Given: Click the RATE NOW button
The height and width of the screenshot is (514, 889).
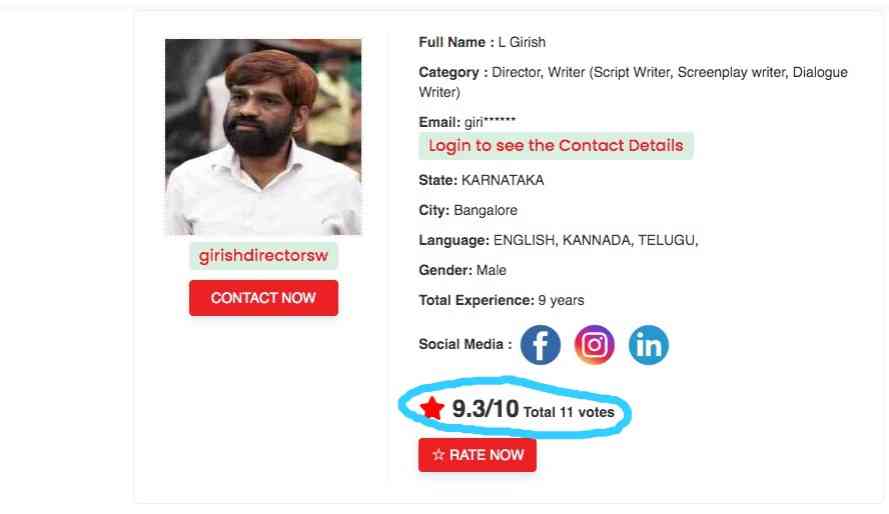Looking at the screenshot, I should pyautogui.click(x=477, y=454).
